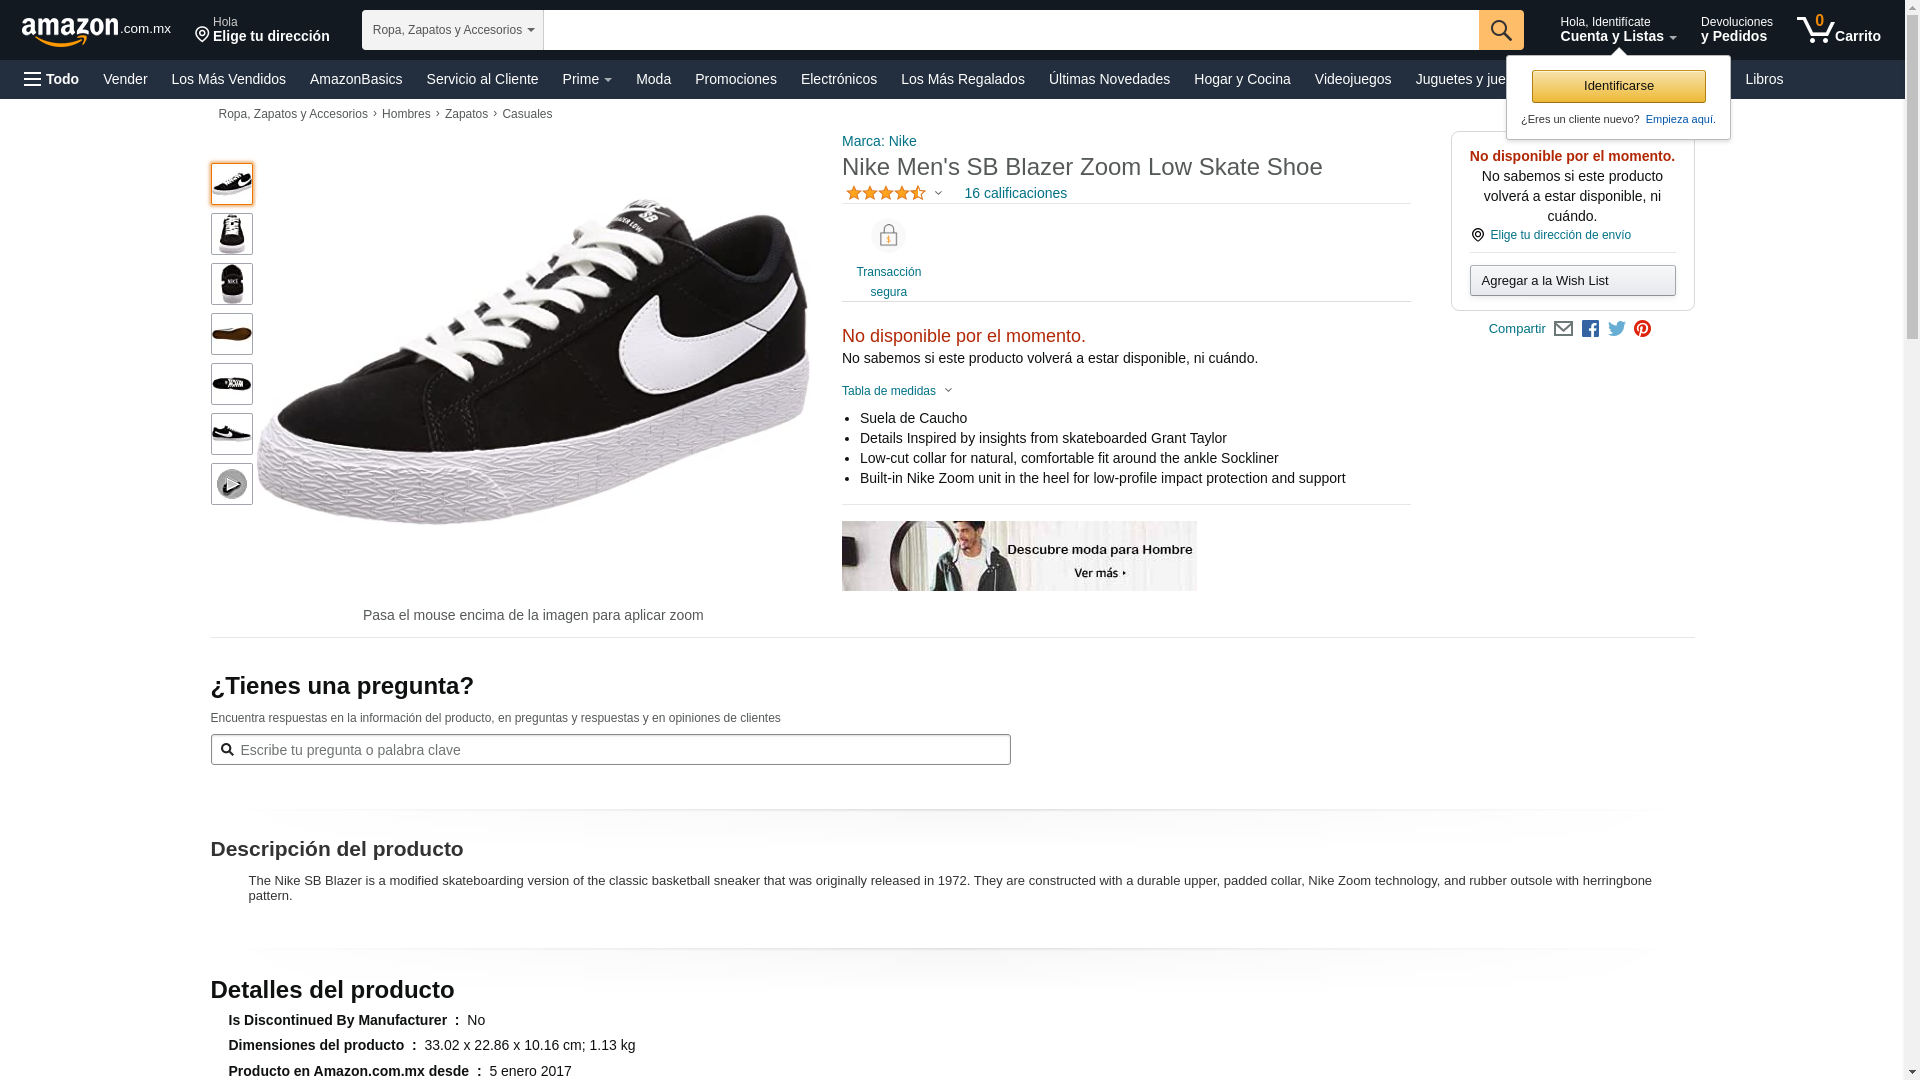This screenshot has height=1080, width=1920.
Task: Select the shoe sole thumbnail image
Action: [x=231, y=334]
